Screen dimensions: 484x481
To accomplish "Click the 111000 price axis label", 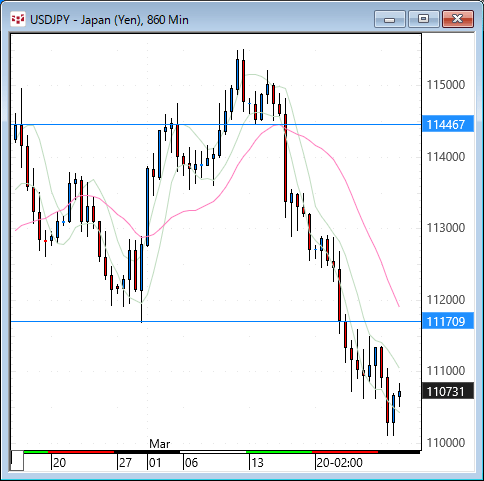I will pos(446,371).
